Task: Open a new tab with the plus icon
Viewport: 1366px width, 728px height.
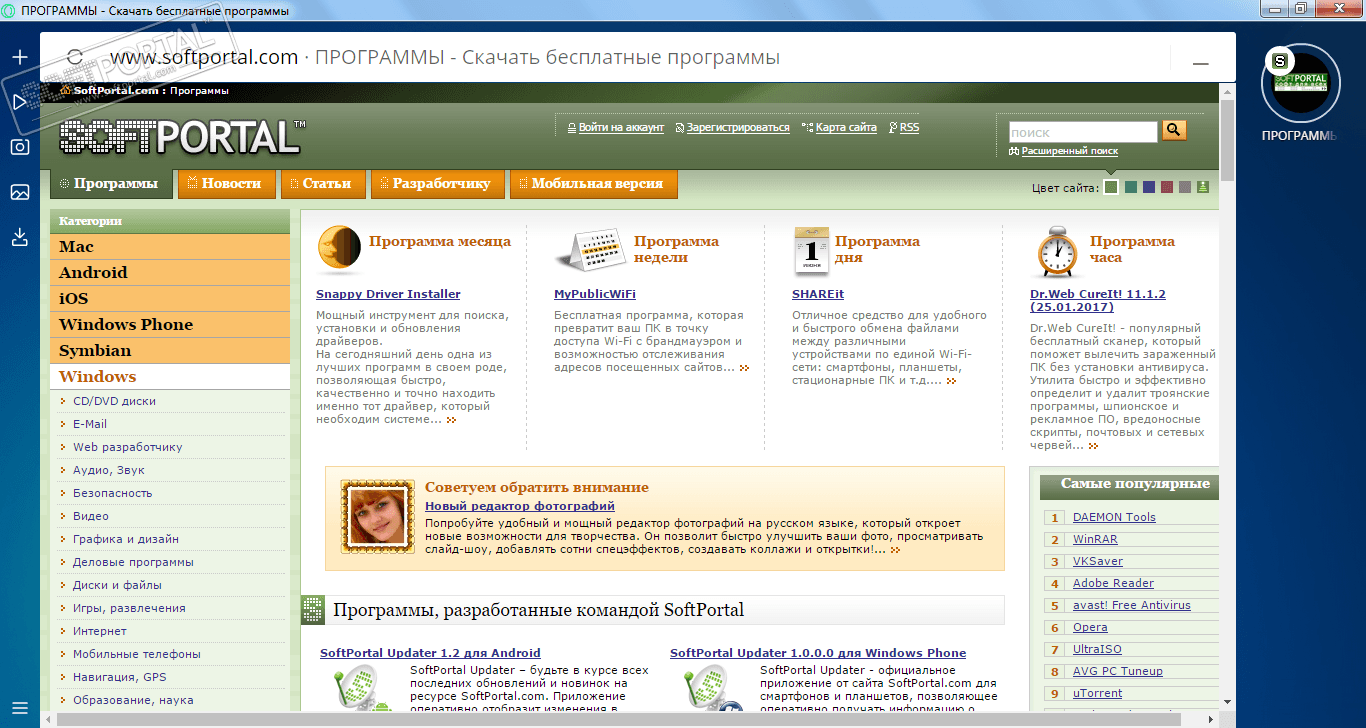Action: click(x=20, y=56)
